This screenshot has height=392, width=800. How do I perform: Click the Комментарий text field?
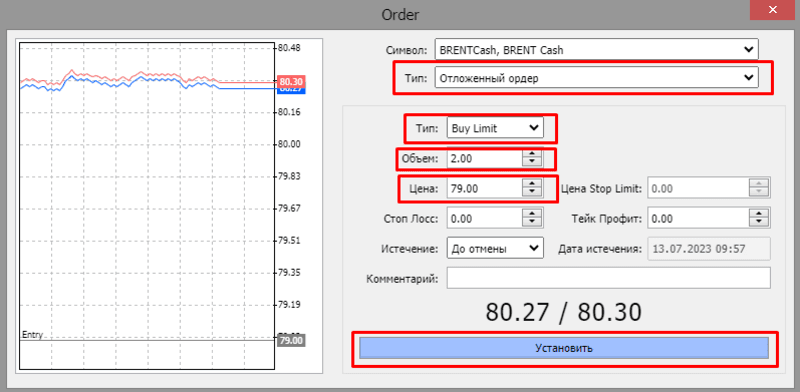pos(609,279)
